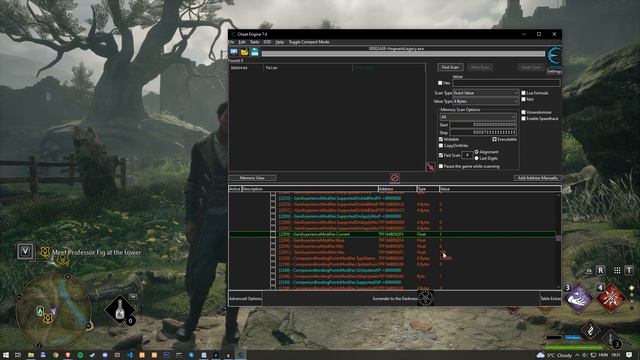Viewport: 640px width, 360px height.
Task: Click the Fast Scan alignment number field
Action: [467, 155]
